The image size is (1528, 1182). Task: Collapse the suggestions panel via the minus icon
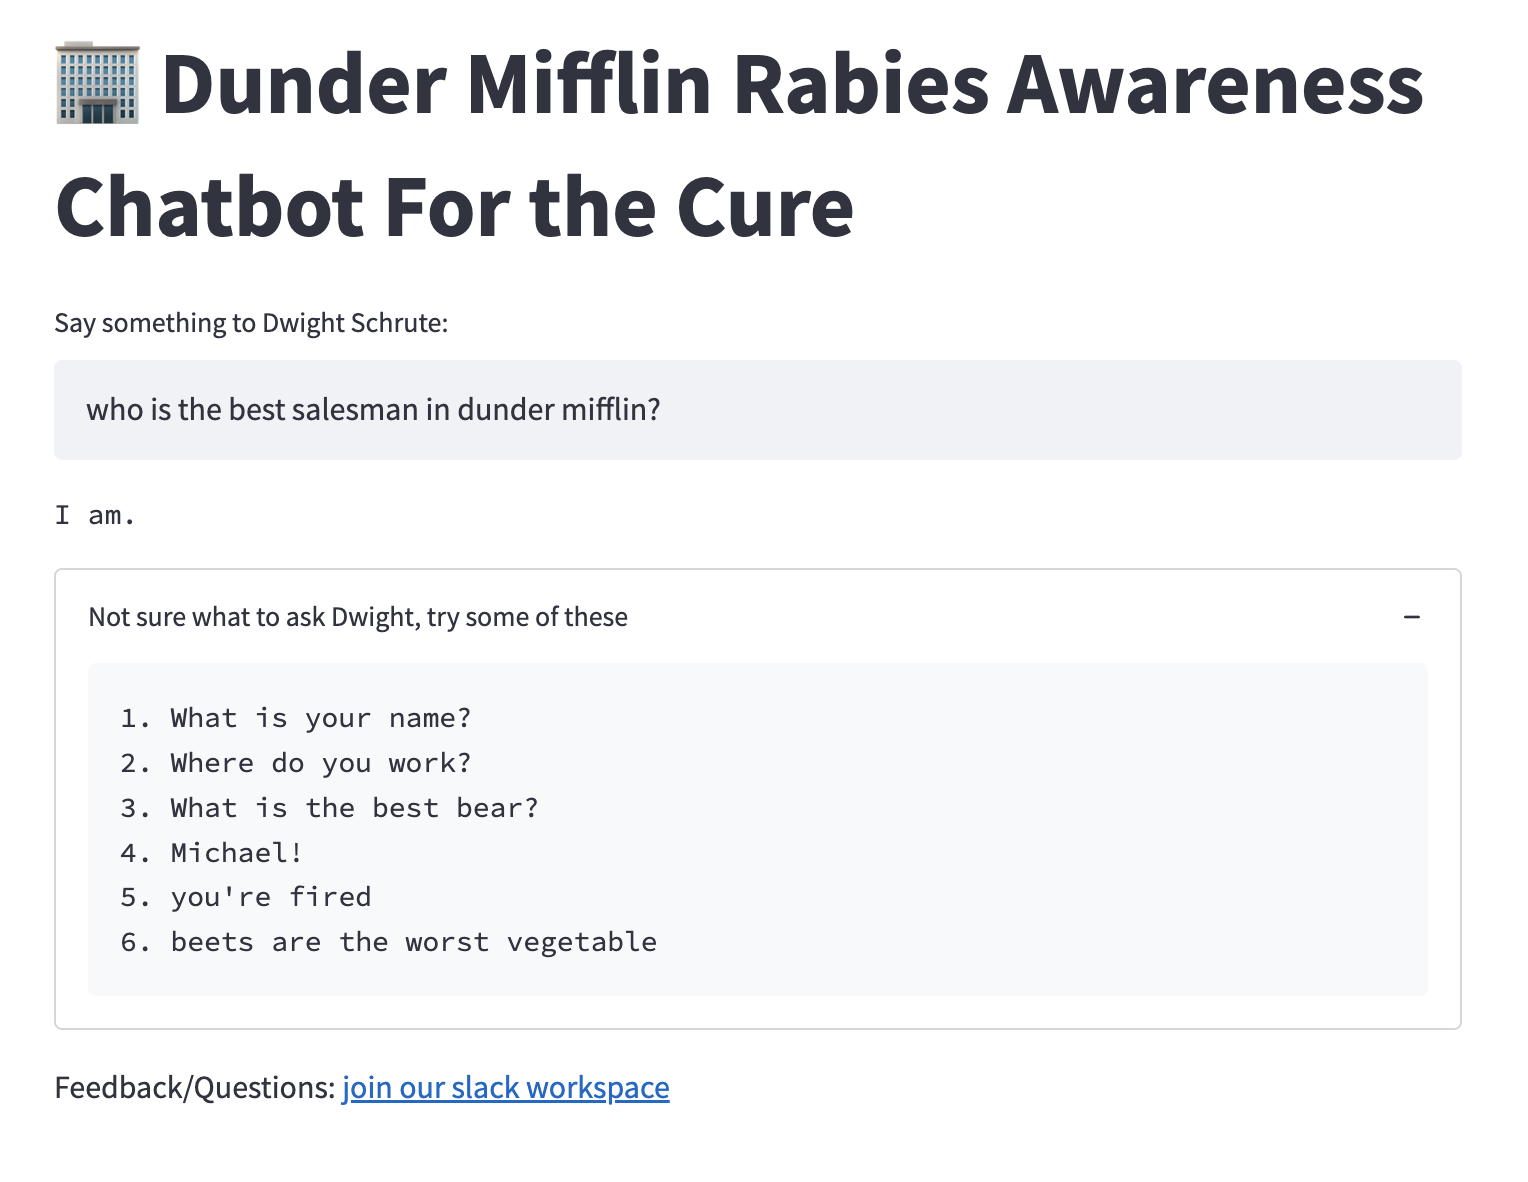(1413, 617)
